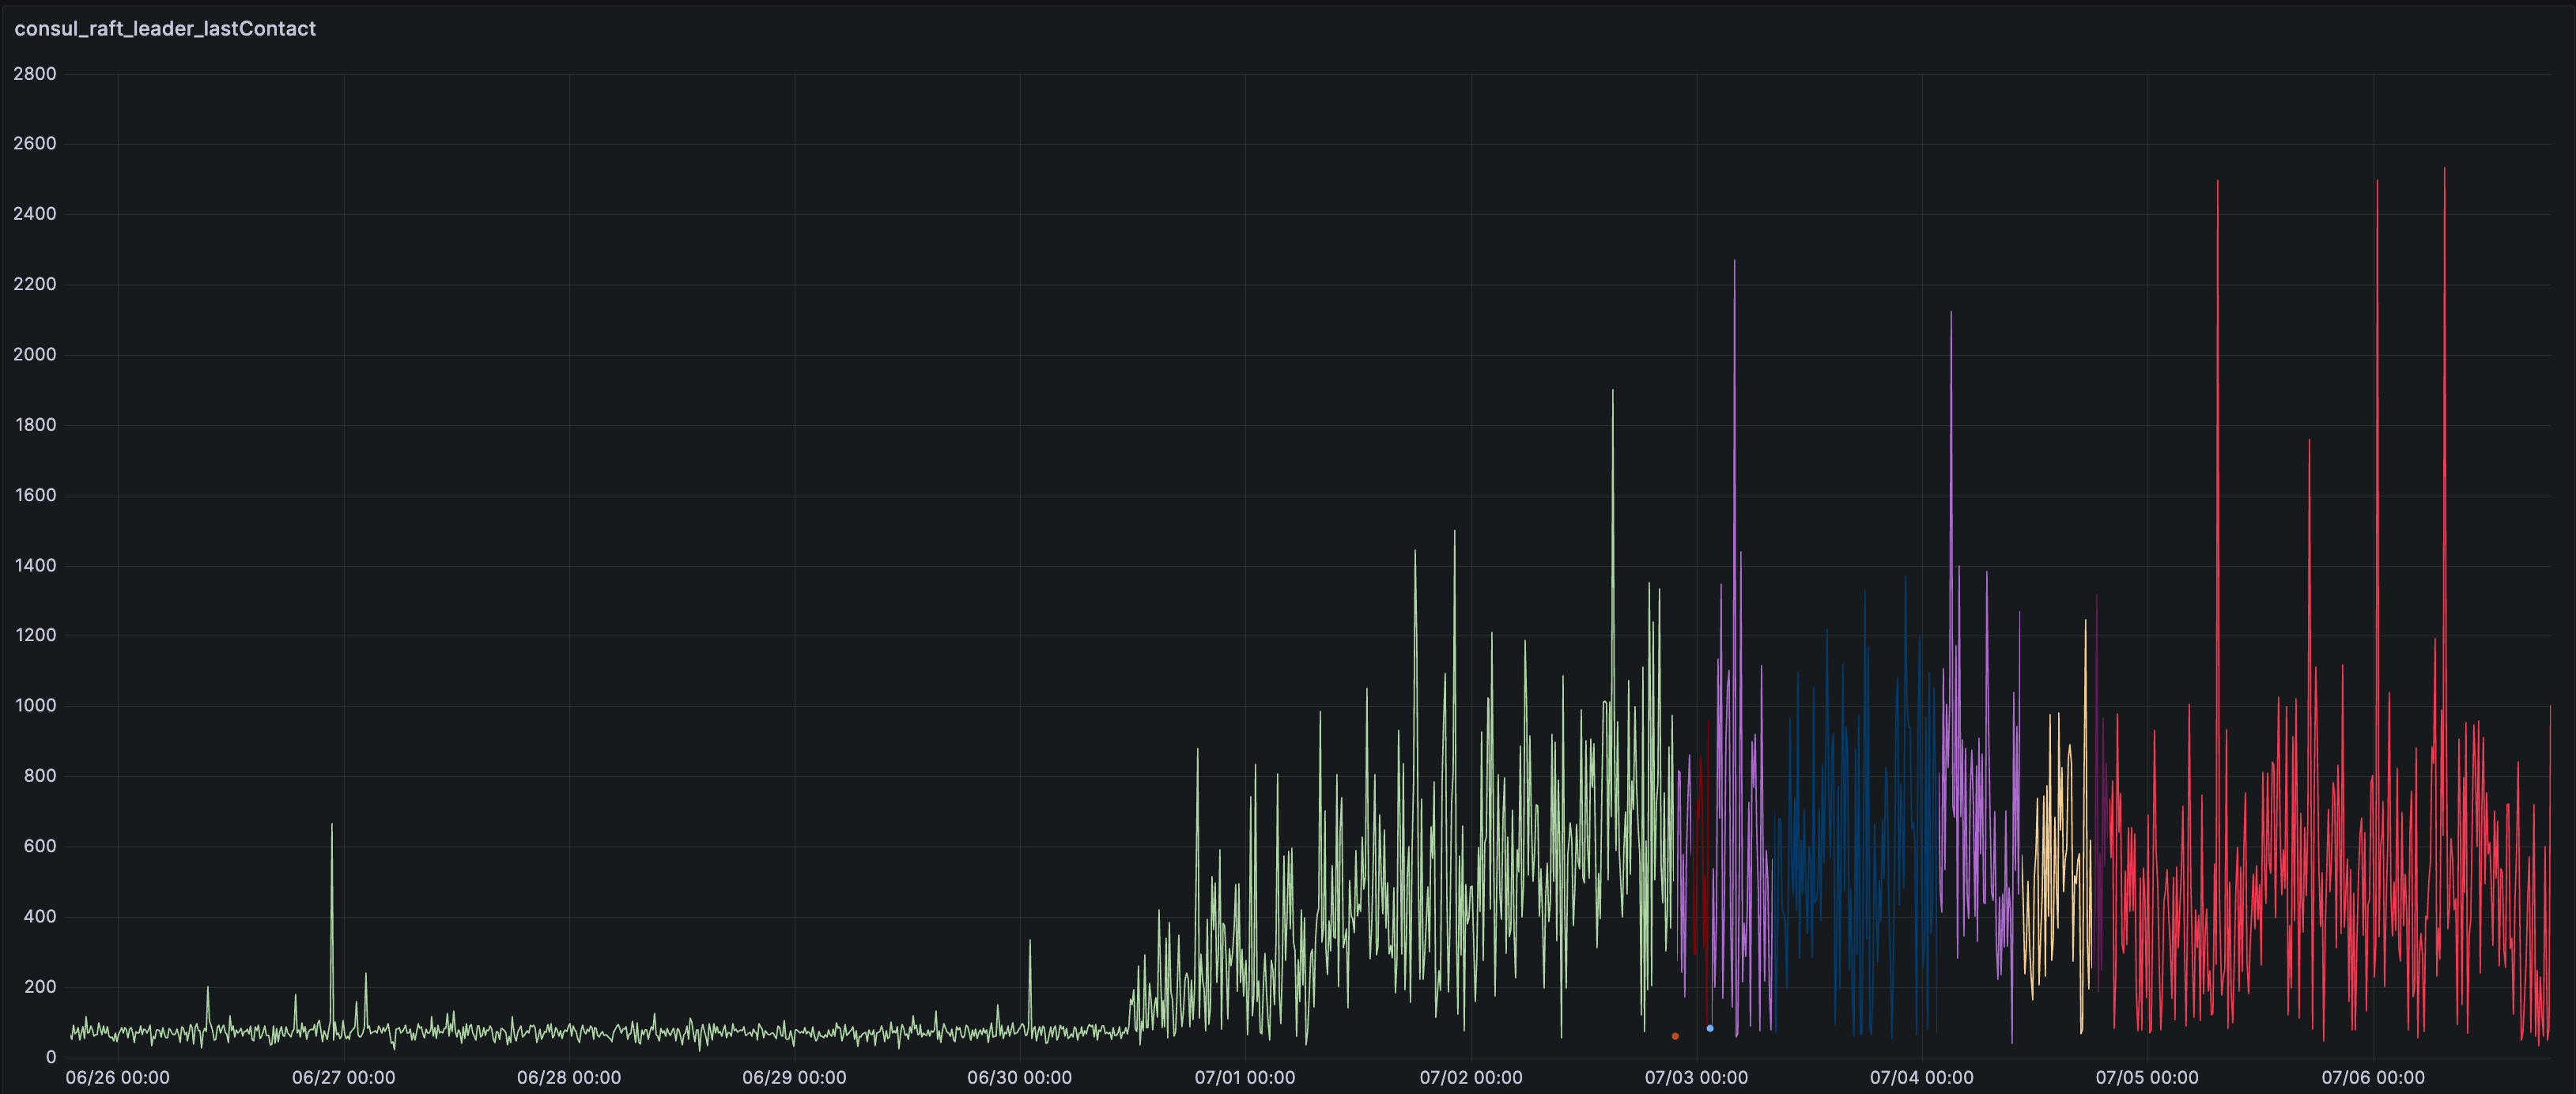Click the tallest purple spike near 07/03
The width and height of the screenshot is (2576, 1094).
click(1734, 262)
